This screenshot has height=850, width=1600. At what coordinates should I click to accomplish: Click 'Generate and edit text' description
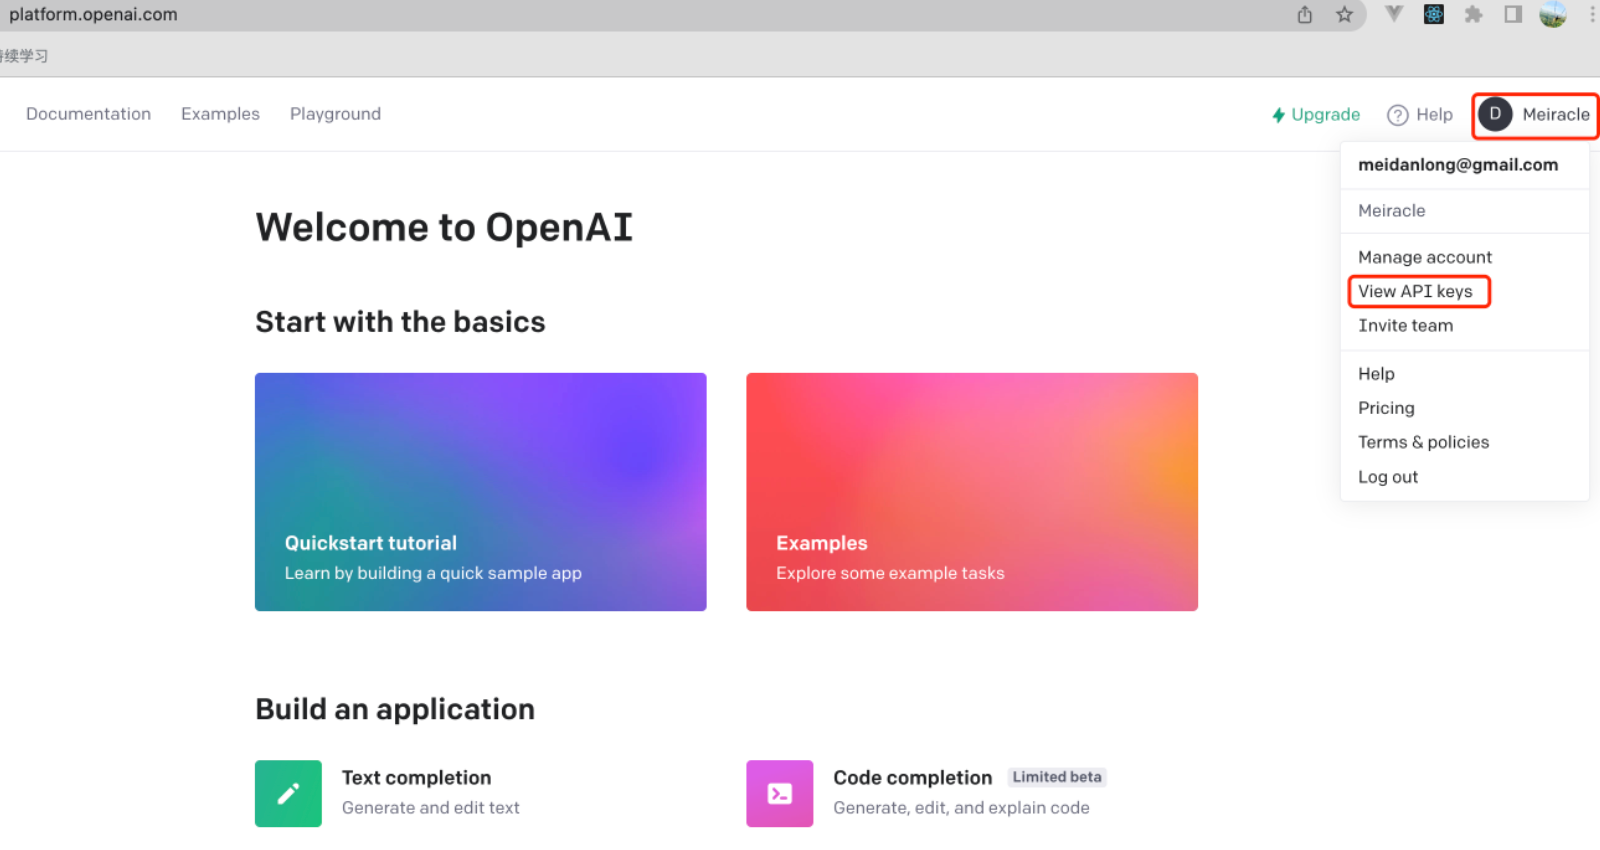(431, 808)
